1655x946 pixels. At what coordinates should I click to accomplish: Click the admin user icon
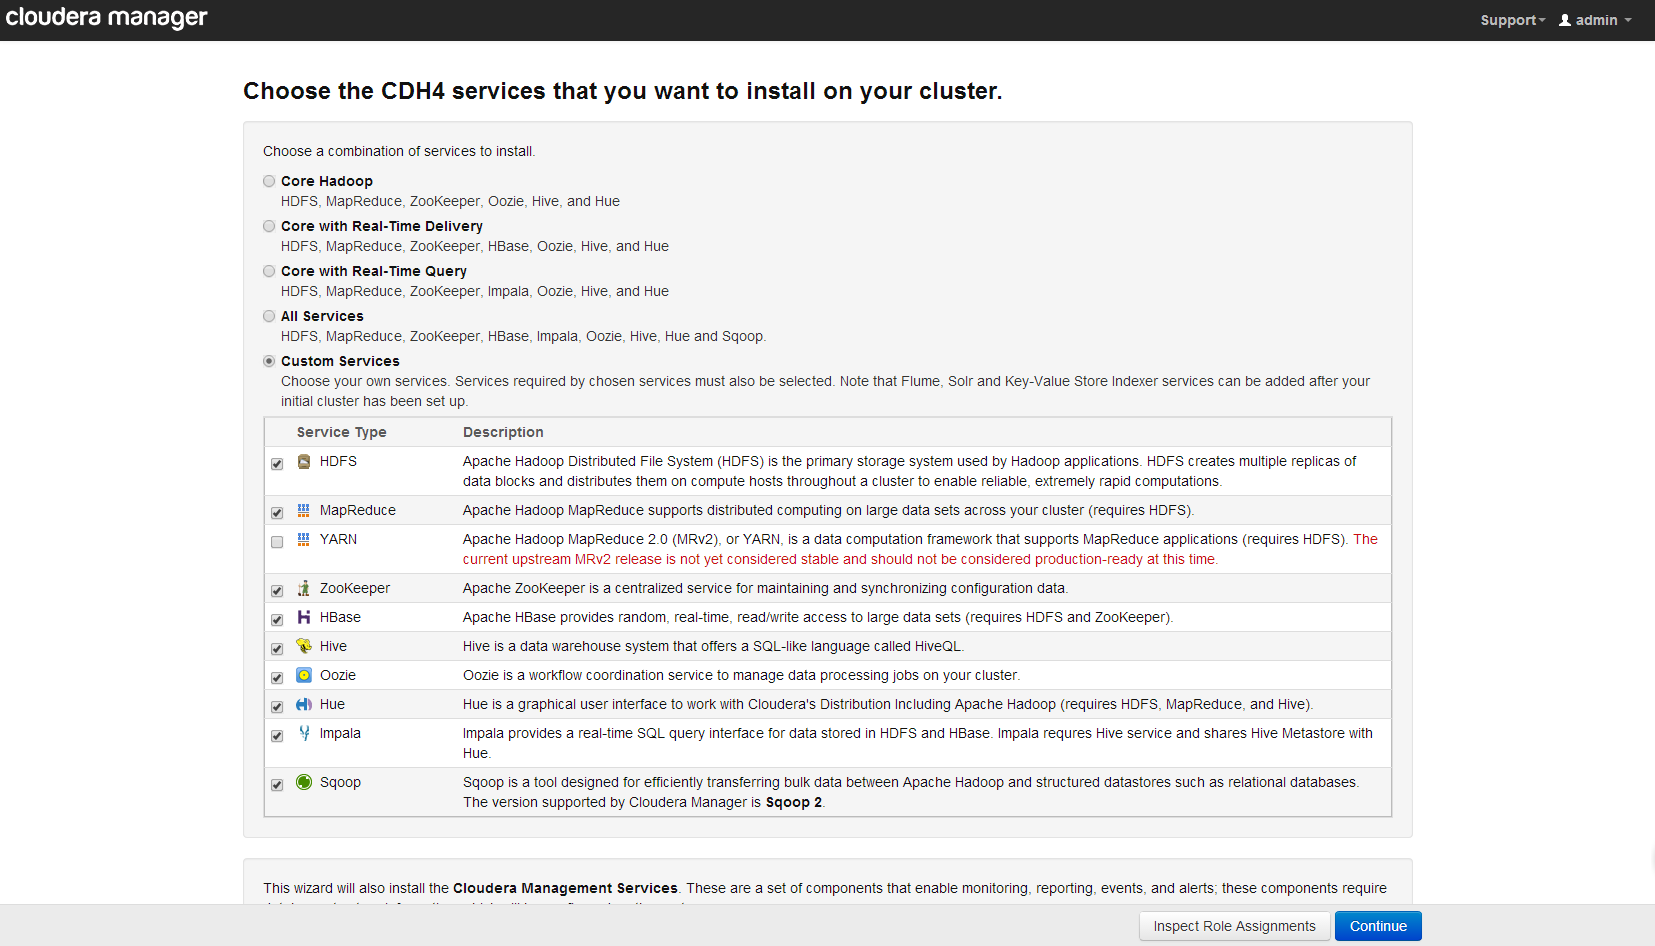tap(1565, 20)
